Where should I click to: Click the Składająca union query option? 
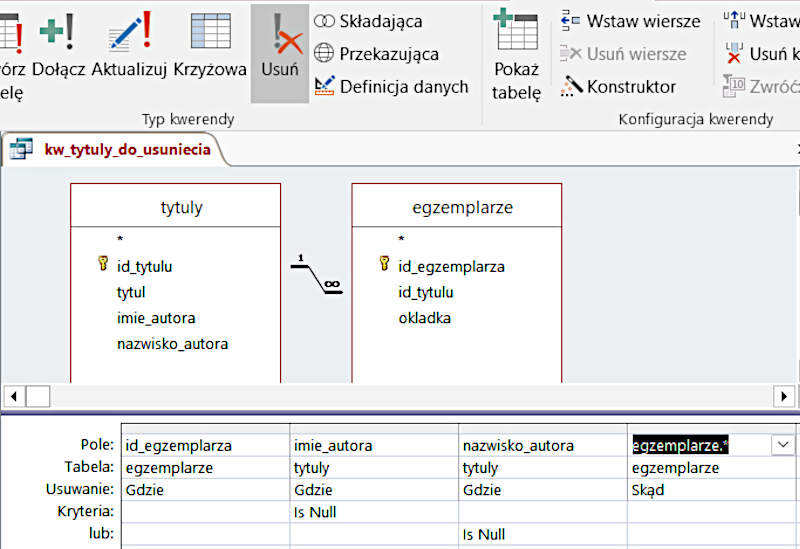pos(368,21)
